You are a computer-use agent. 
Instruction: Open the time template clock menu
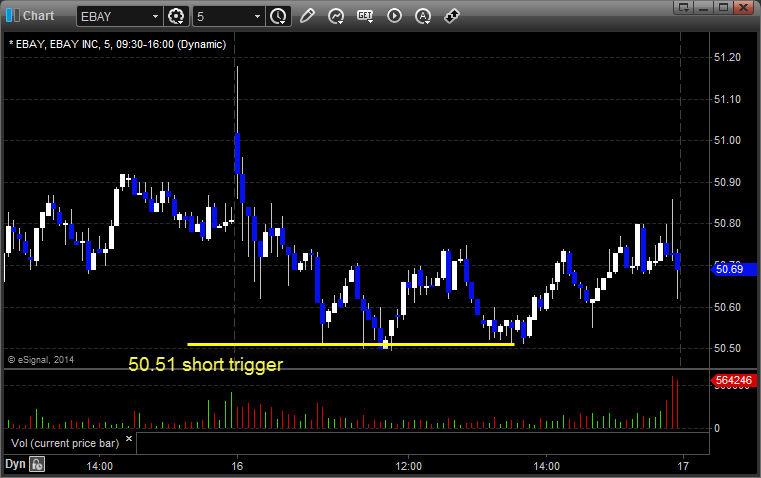coord(278,16)
